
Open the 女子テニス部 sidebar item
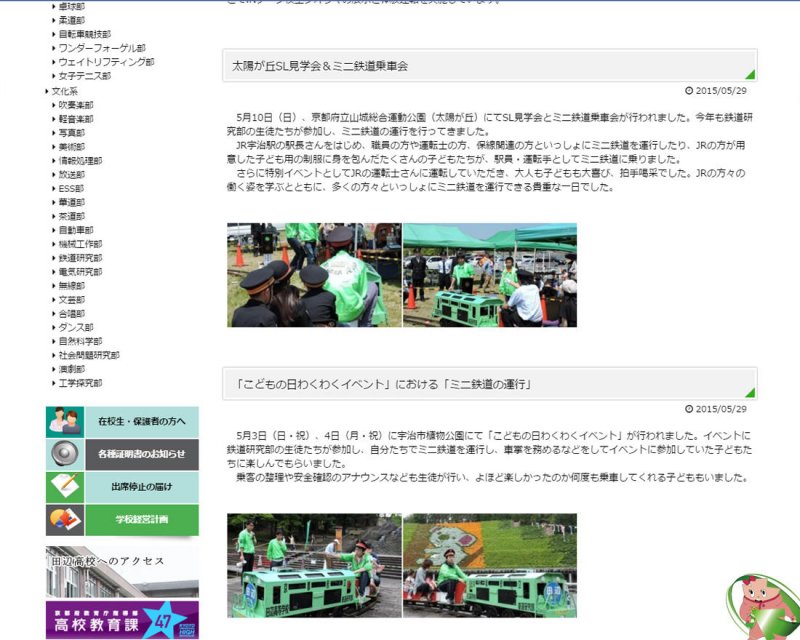click(85, 76)
